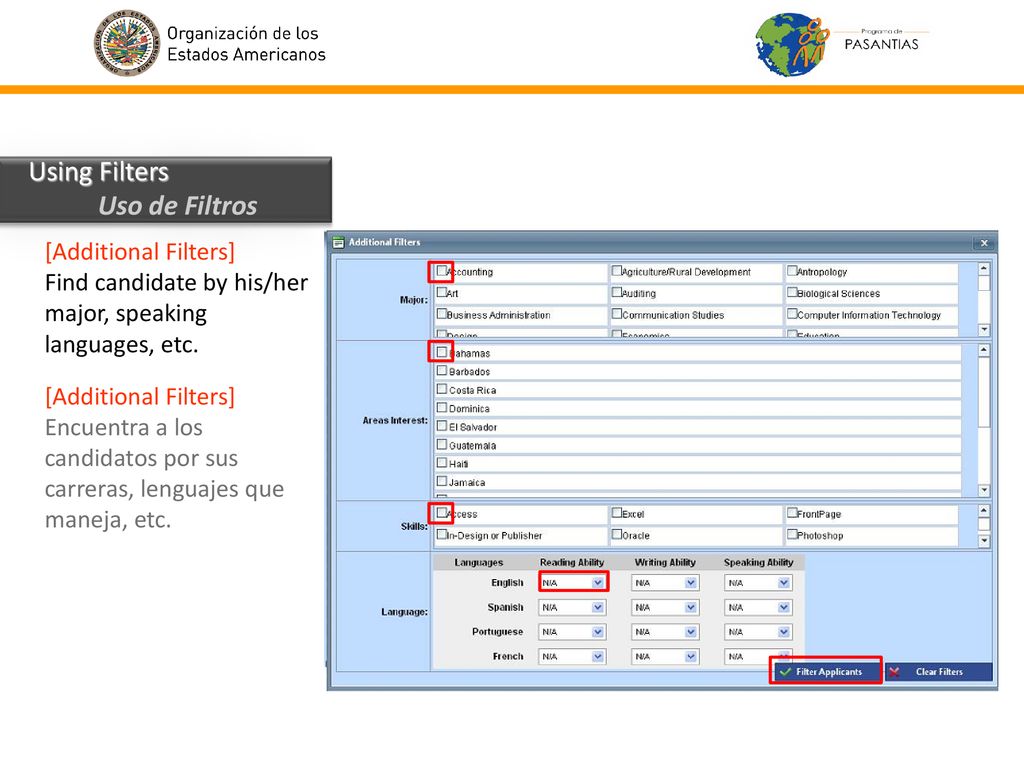Select the Dominica checkbox
This screenshot has width=1024, height=768.
click(x=442, y=408)
